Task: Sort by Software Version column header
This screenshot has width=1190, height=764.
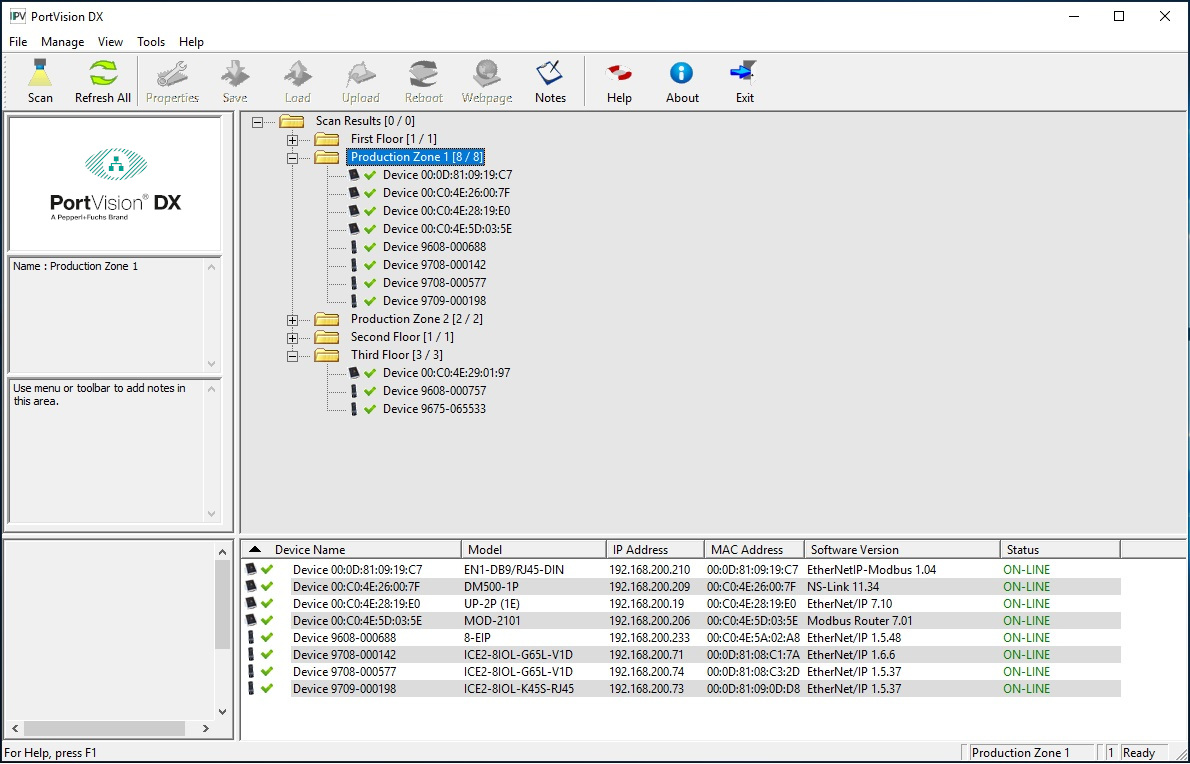Action: pos(902,550)
